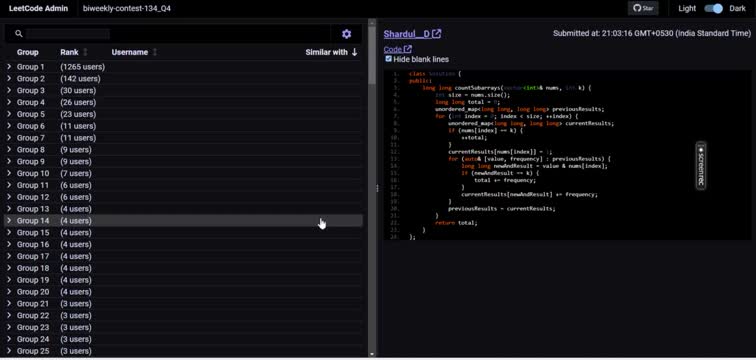Open external link icon beside Shardul__D
756x360 pixels.
click(436, 34)
